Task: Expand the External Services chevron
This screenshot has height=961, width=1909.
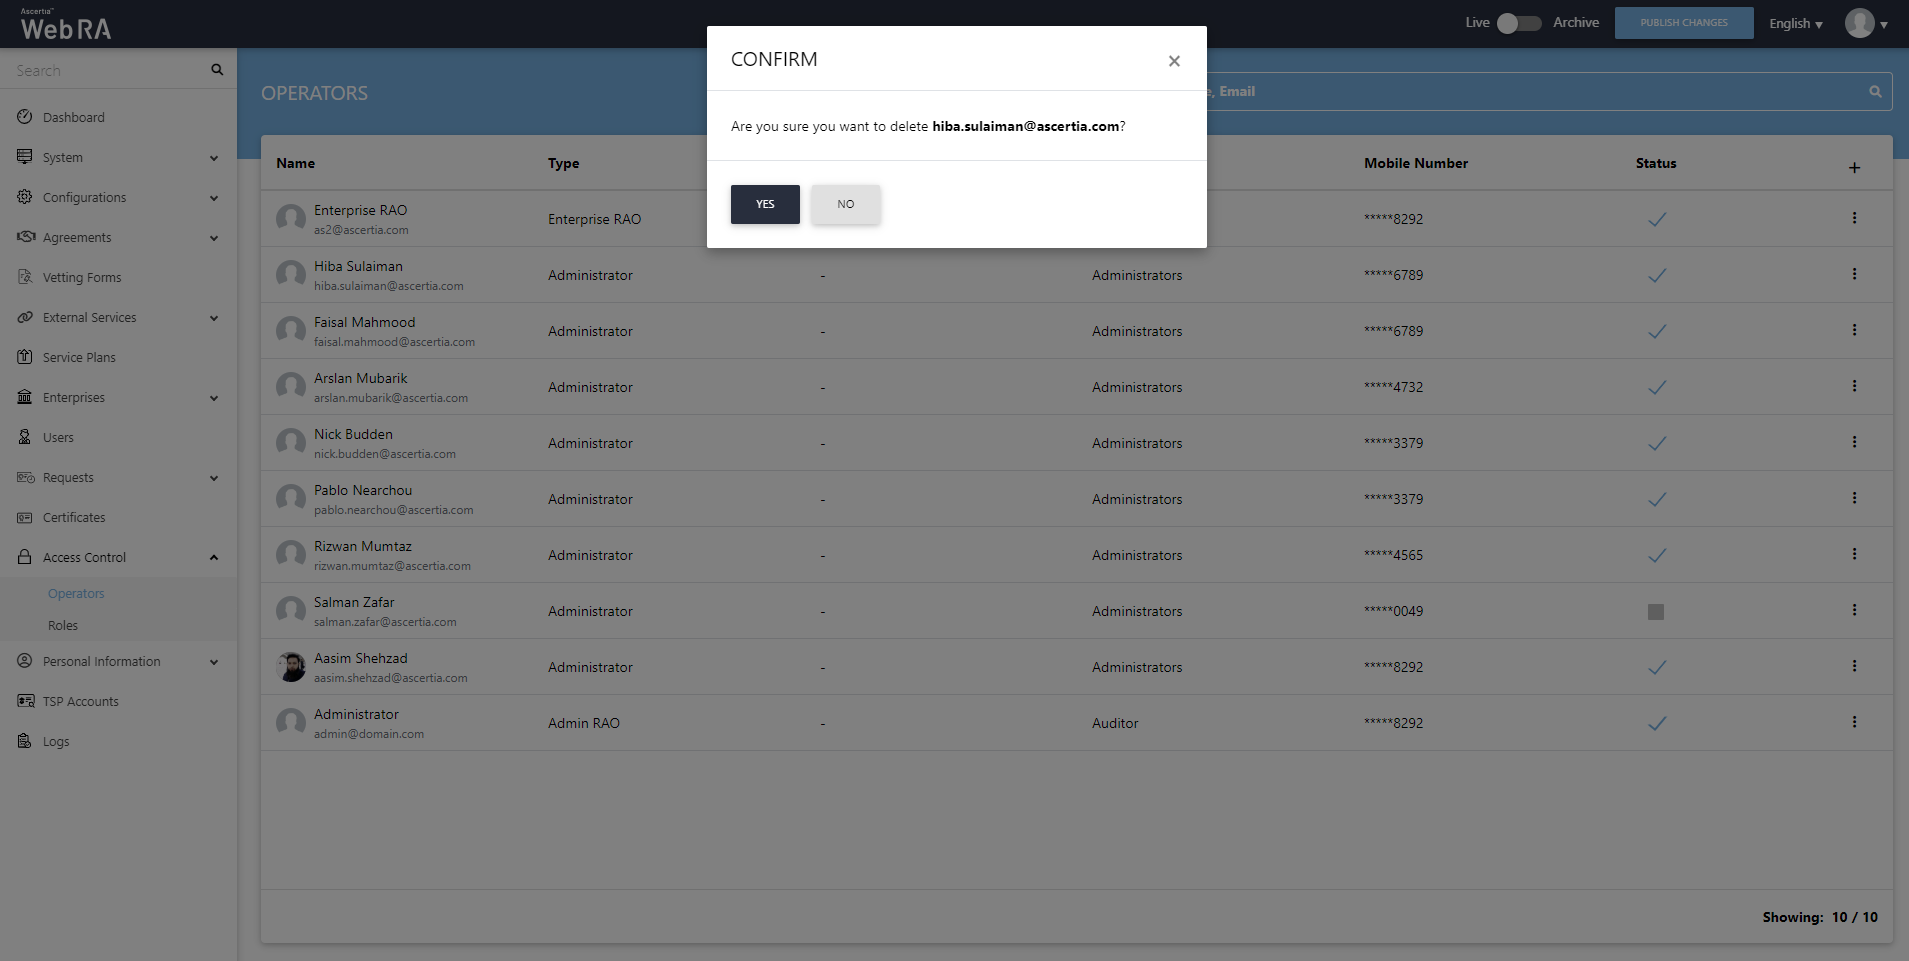Action: 214,318
